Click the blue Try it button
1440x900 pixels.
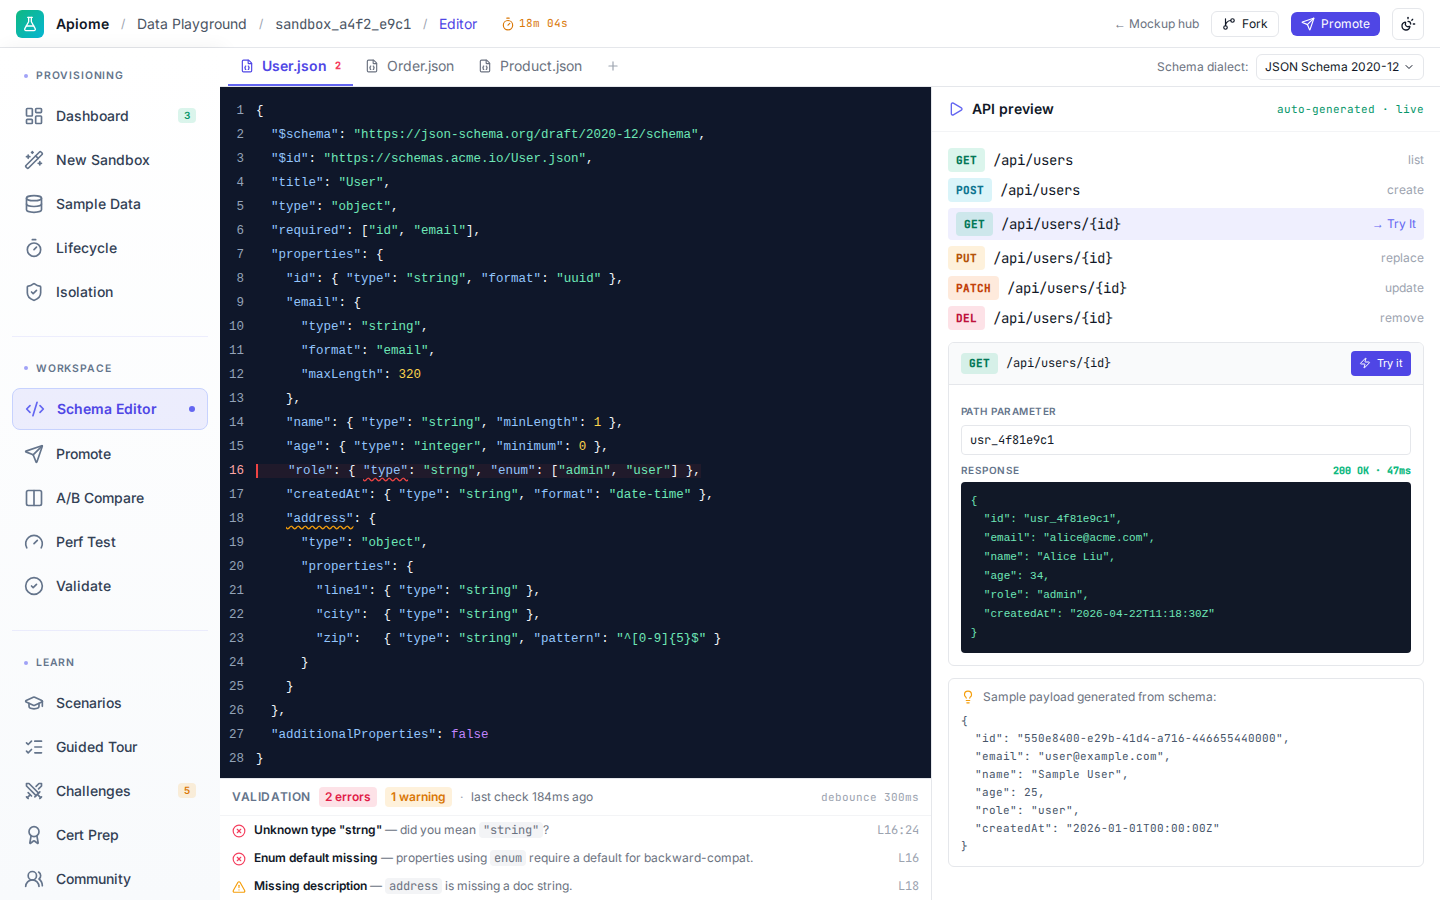coord(1380,363)
